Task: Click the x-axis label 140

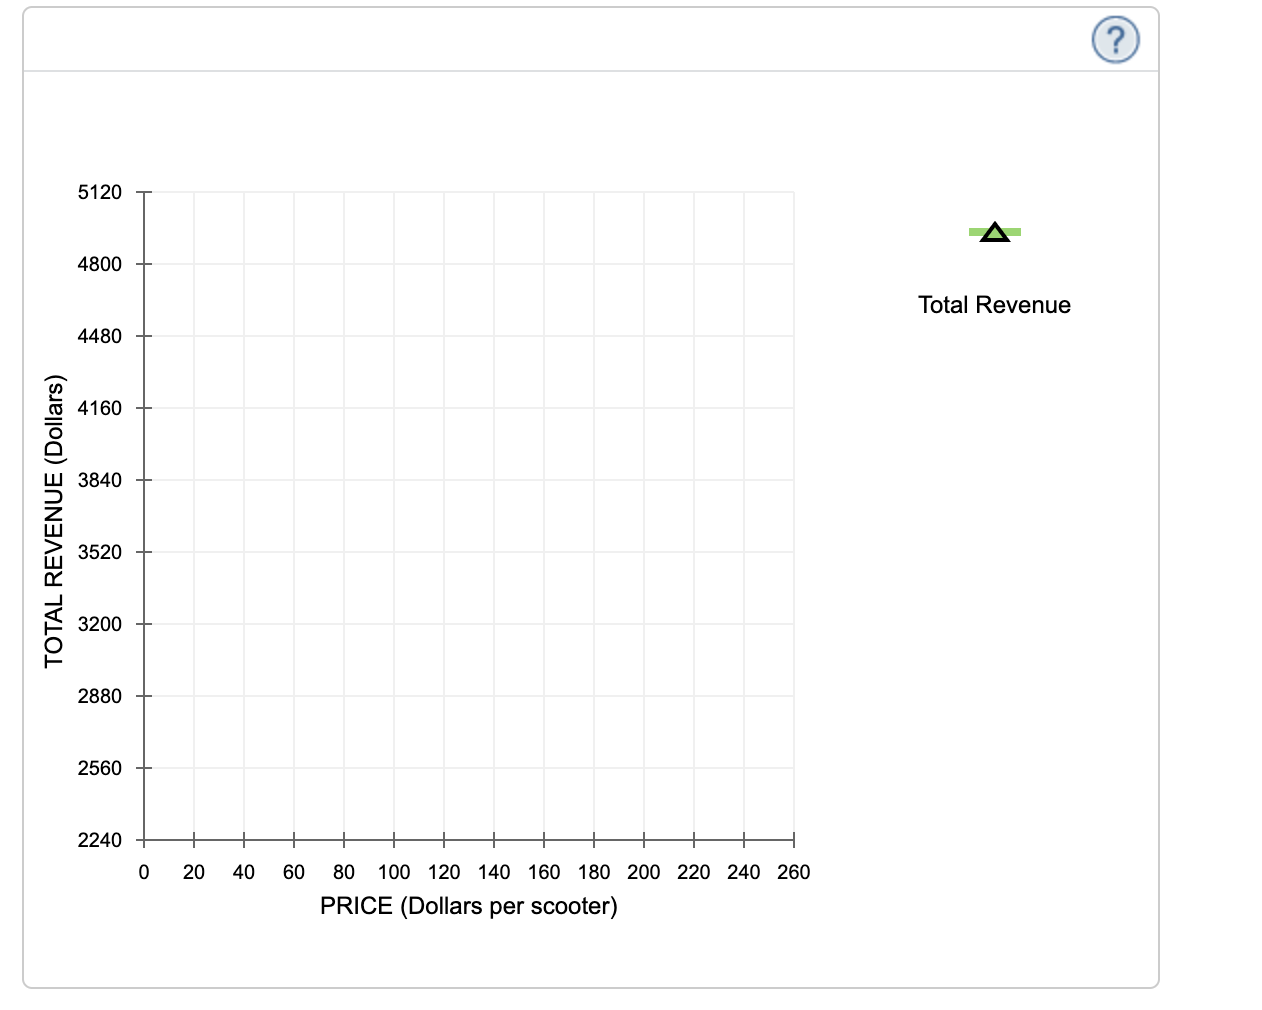Action: (494, 872)
